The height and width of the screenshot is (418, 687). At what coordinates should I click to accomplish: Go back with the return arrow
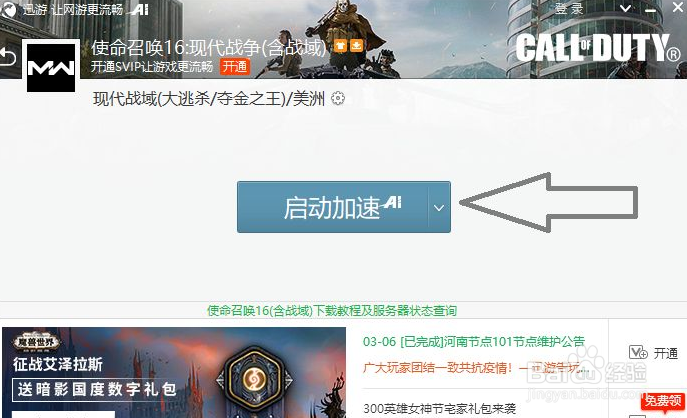[7, 58]
